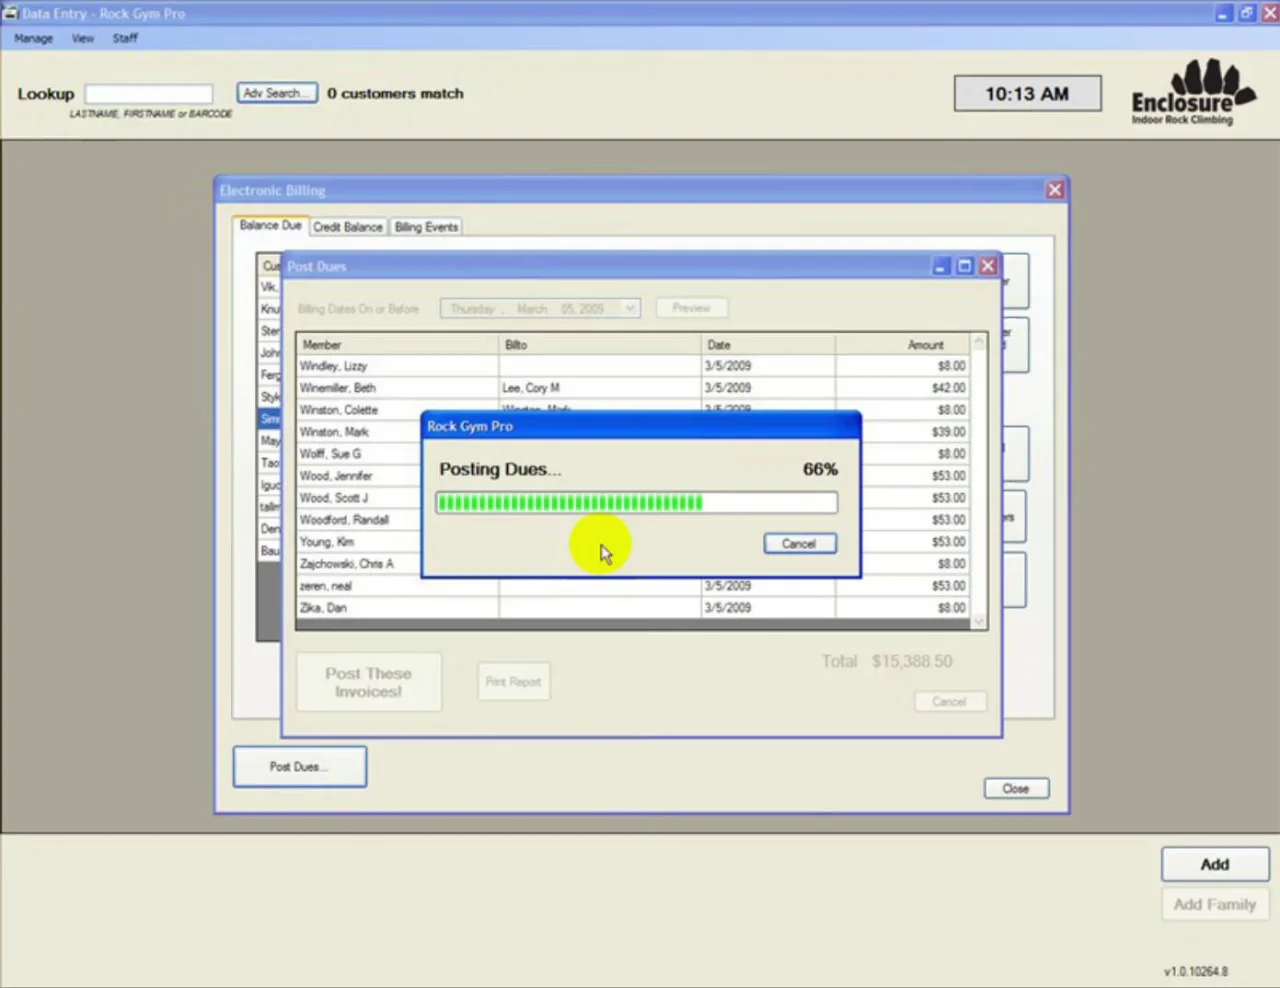Select the Winemiller, Beth row
The height and width of the screenshot is (988, 1280).
[x=633, y=388]
